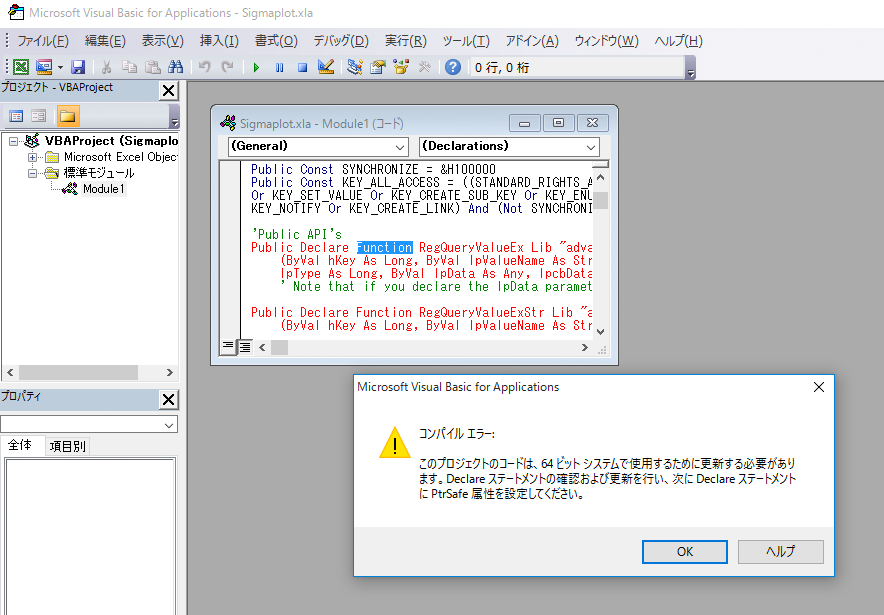The width and height of the screenshot is (884, 615).
Task: Click the code window horizontal scroll thumb
Action: click(280, 348)
